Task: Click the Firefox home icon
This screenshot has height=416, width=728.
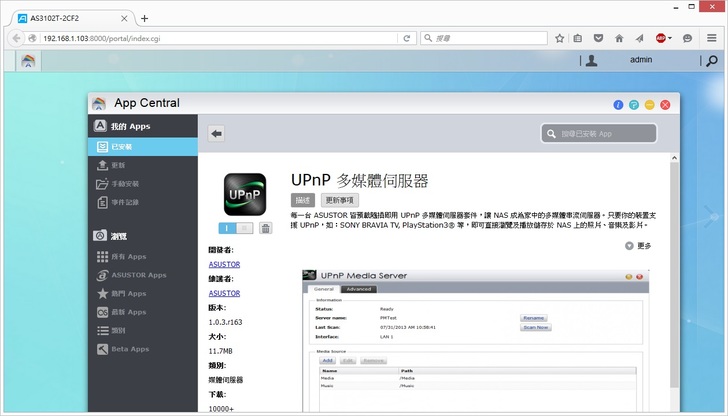Action: [619, 38]
